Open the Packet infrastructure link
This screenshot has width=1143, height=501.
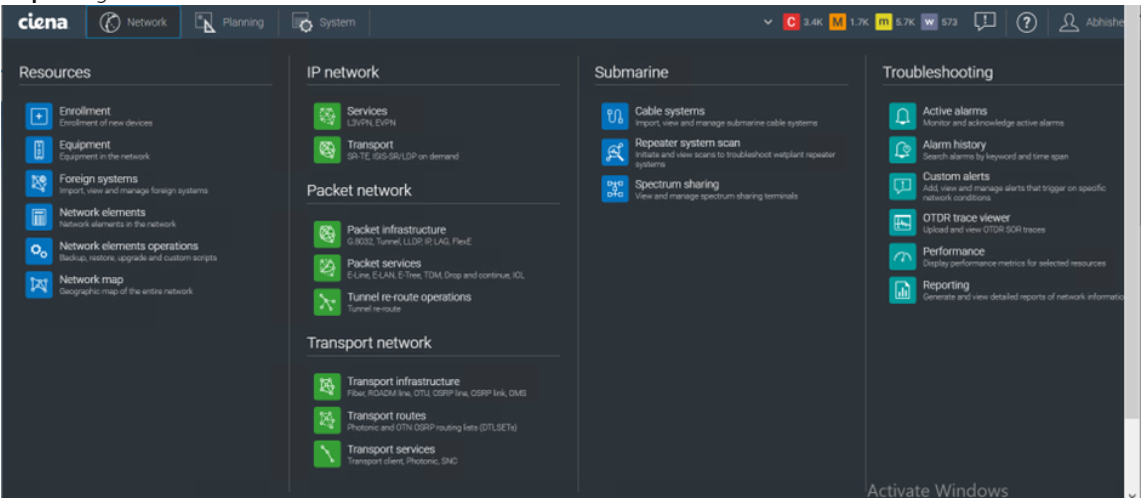(x=396, y=230)
